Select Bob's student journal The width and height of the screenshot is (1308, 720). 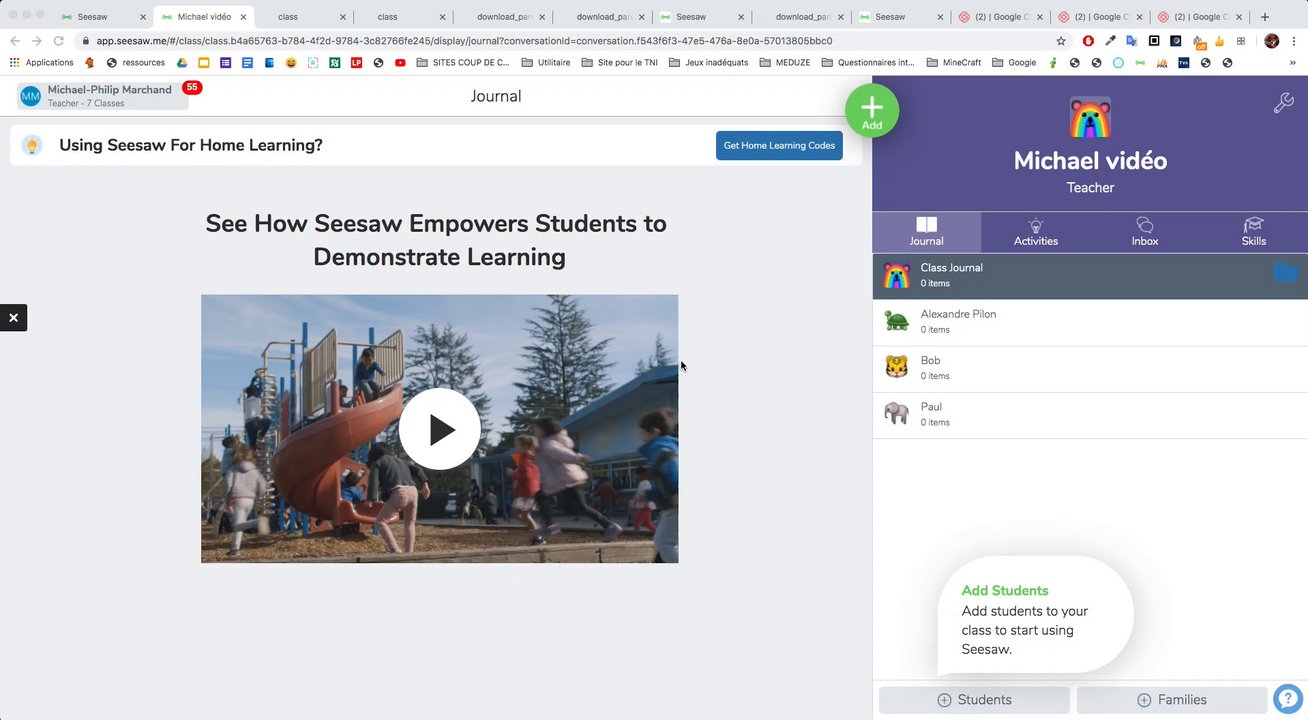click(x=1090, y=367)
